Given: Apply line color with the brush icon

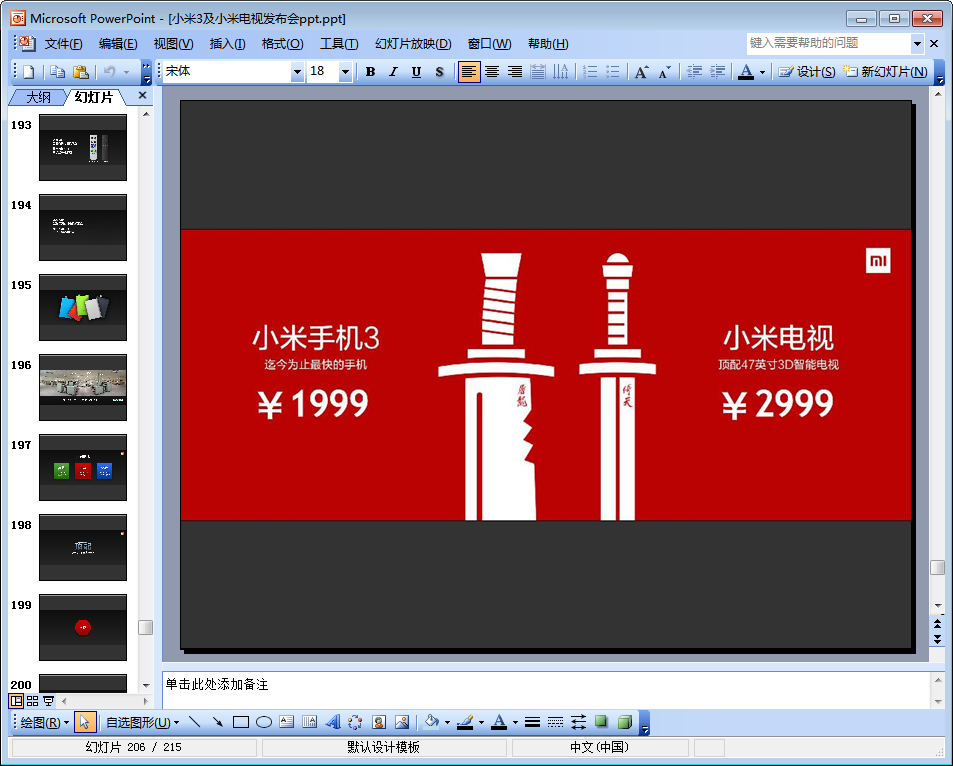Looking at the screenshot, I should pyautogui.click(x=465, y=722).
